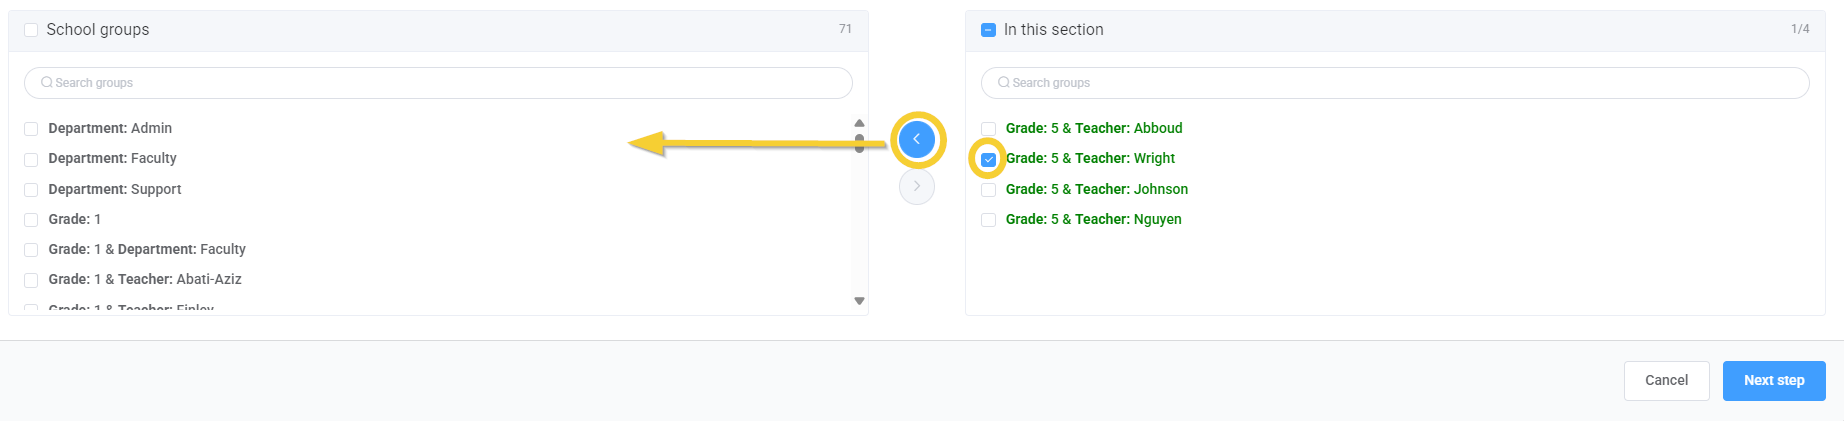Select Grade: 5 & Teacher: Johnson checkbox
The height and width of the screenshot is (421, 1844).
[988, 190]
